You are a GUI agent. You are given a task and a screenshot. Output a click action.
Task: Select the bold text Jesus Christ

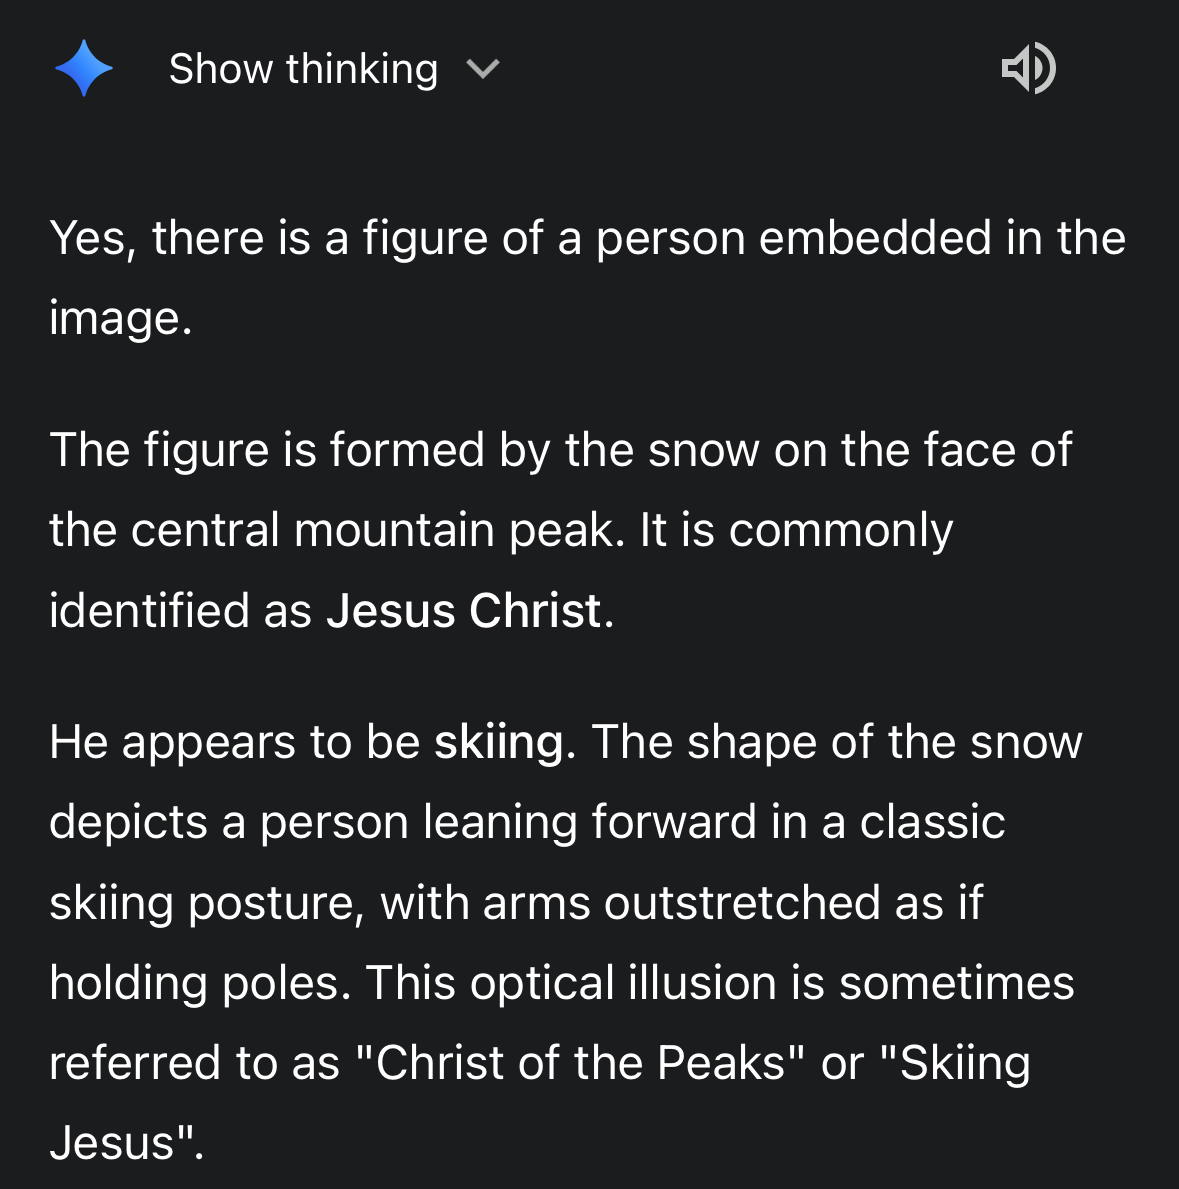pyautogui.click(x=464, y=610)
